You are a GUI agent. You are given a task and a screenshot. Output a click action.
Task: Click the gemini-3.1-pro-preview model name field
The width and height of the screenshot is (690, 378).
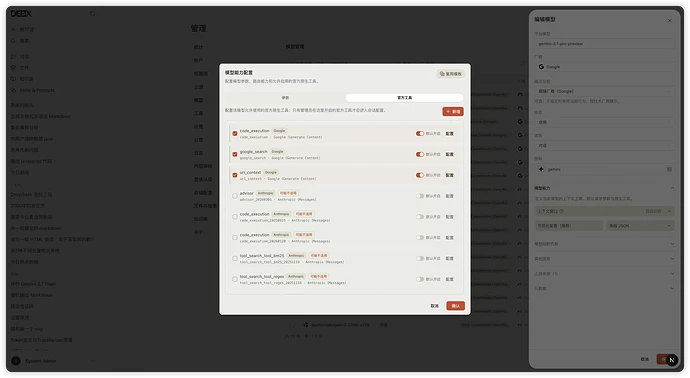604,44
